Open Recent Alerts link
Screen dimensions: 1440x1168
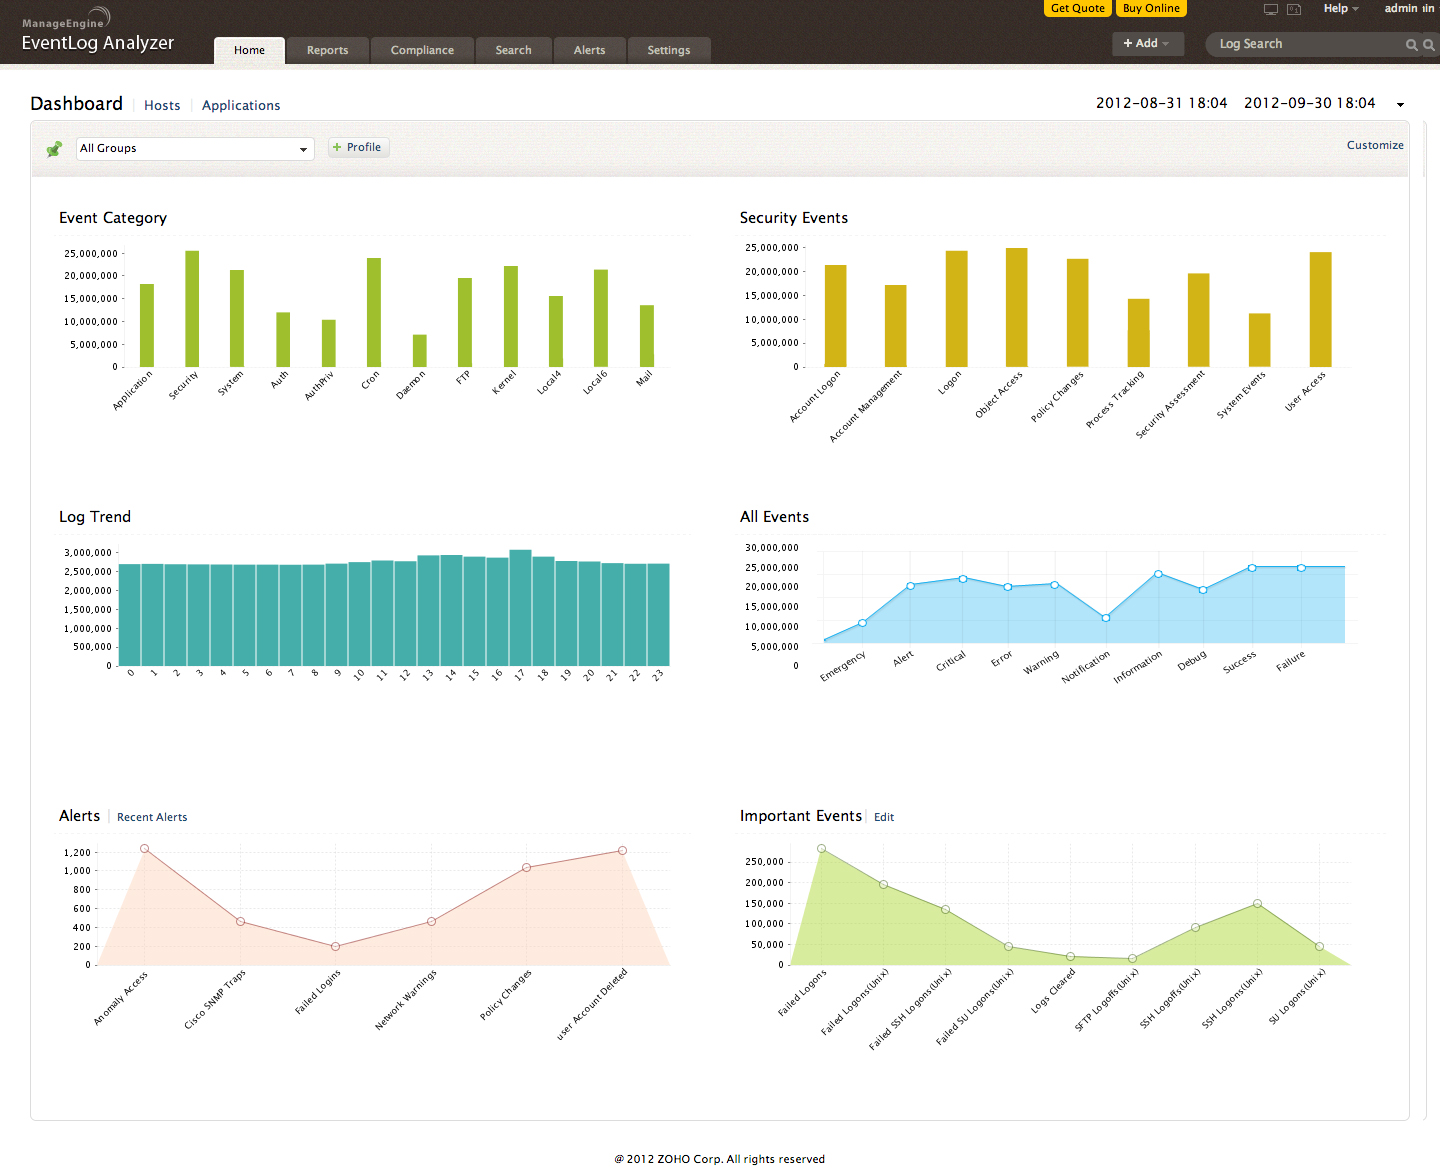[152, 818]
